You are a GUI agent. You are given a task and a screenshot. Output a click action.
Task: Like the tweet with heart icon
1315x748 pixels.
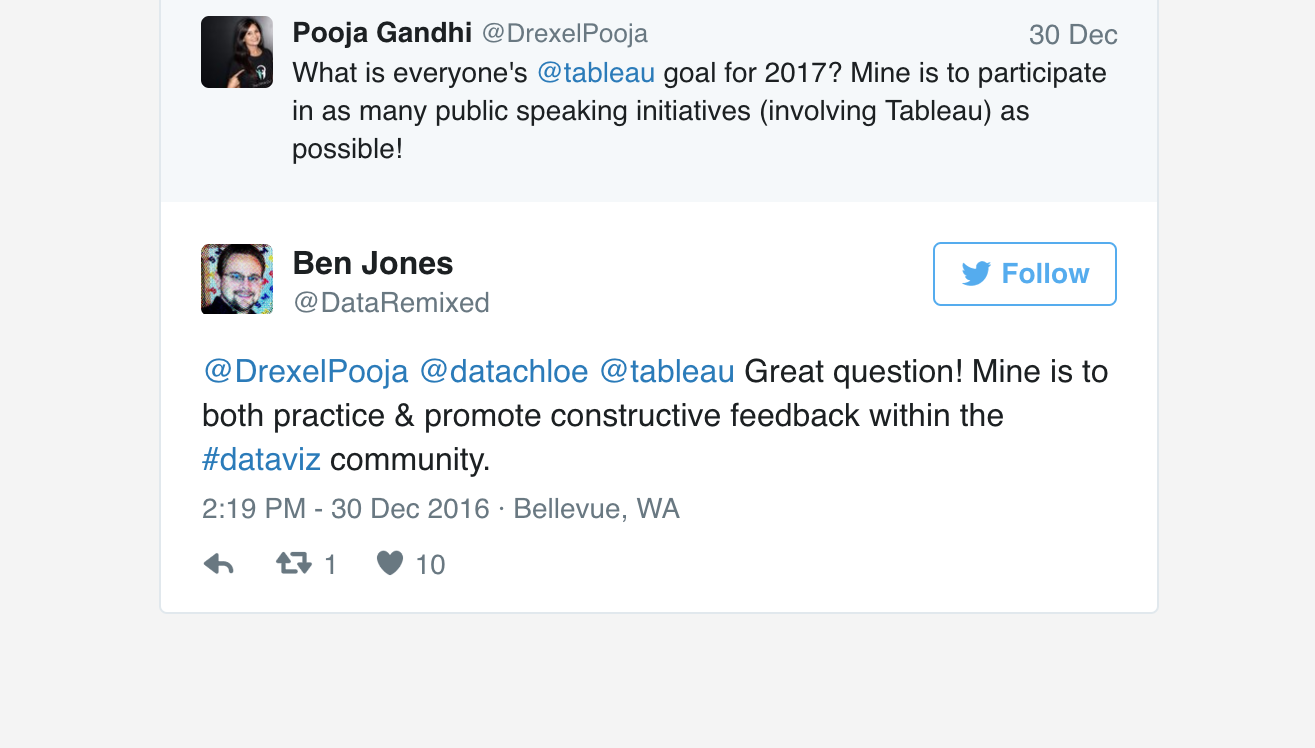(390, 565)
